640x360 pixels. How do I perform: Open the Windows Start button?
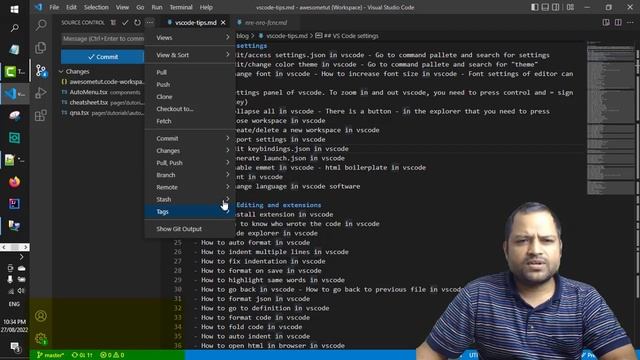14,9
